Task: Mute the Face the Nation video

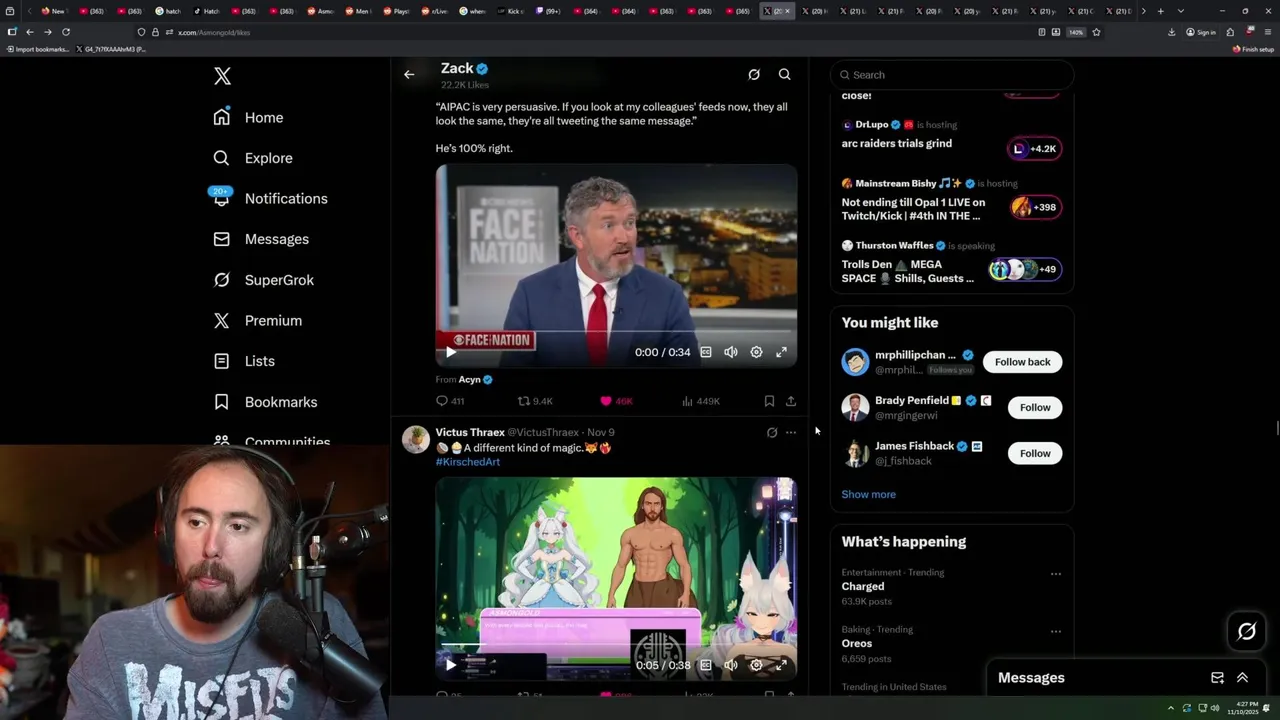Action: point(731,352)
